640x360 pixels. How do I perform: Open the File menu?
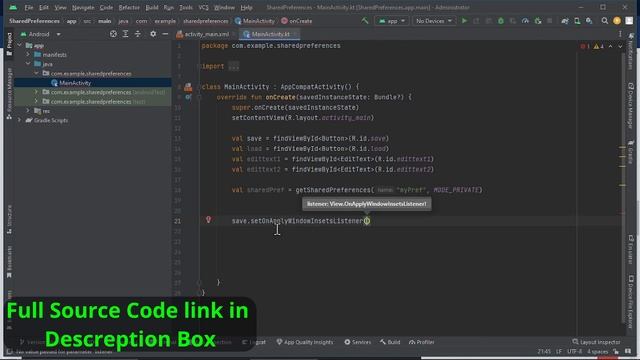click(x=29, y=7)
